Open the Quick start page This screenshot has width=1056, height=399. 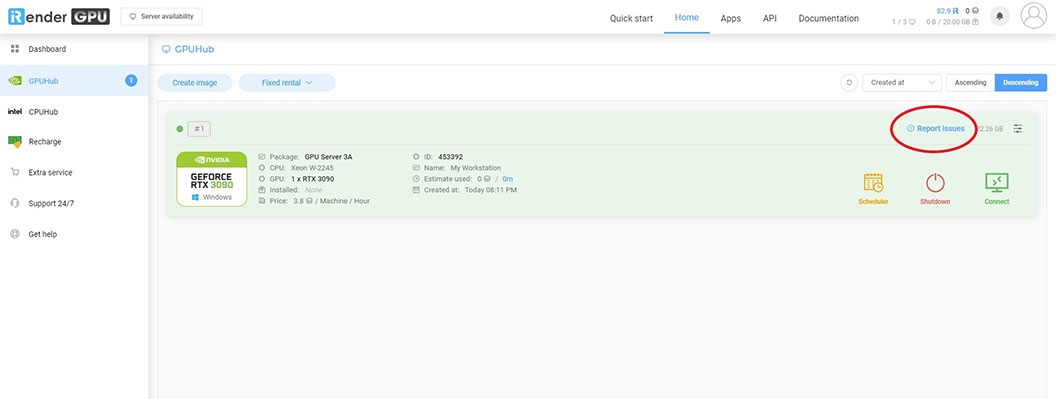click(x=631, y=18)
